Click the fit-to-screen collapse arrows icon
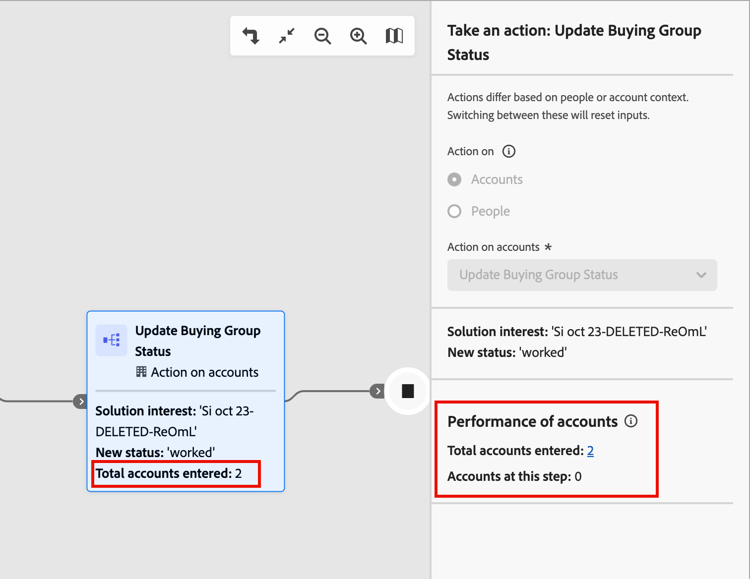The width and height of the screenshot is (750, 579). point(287,36)
